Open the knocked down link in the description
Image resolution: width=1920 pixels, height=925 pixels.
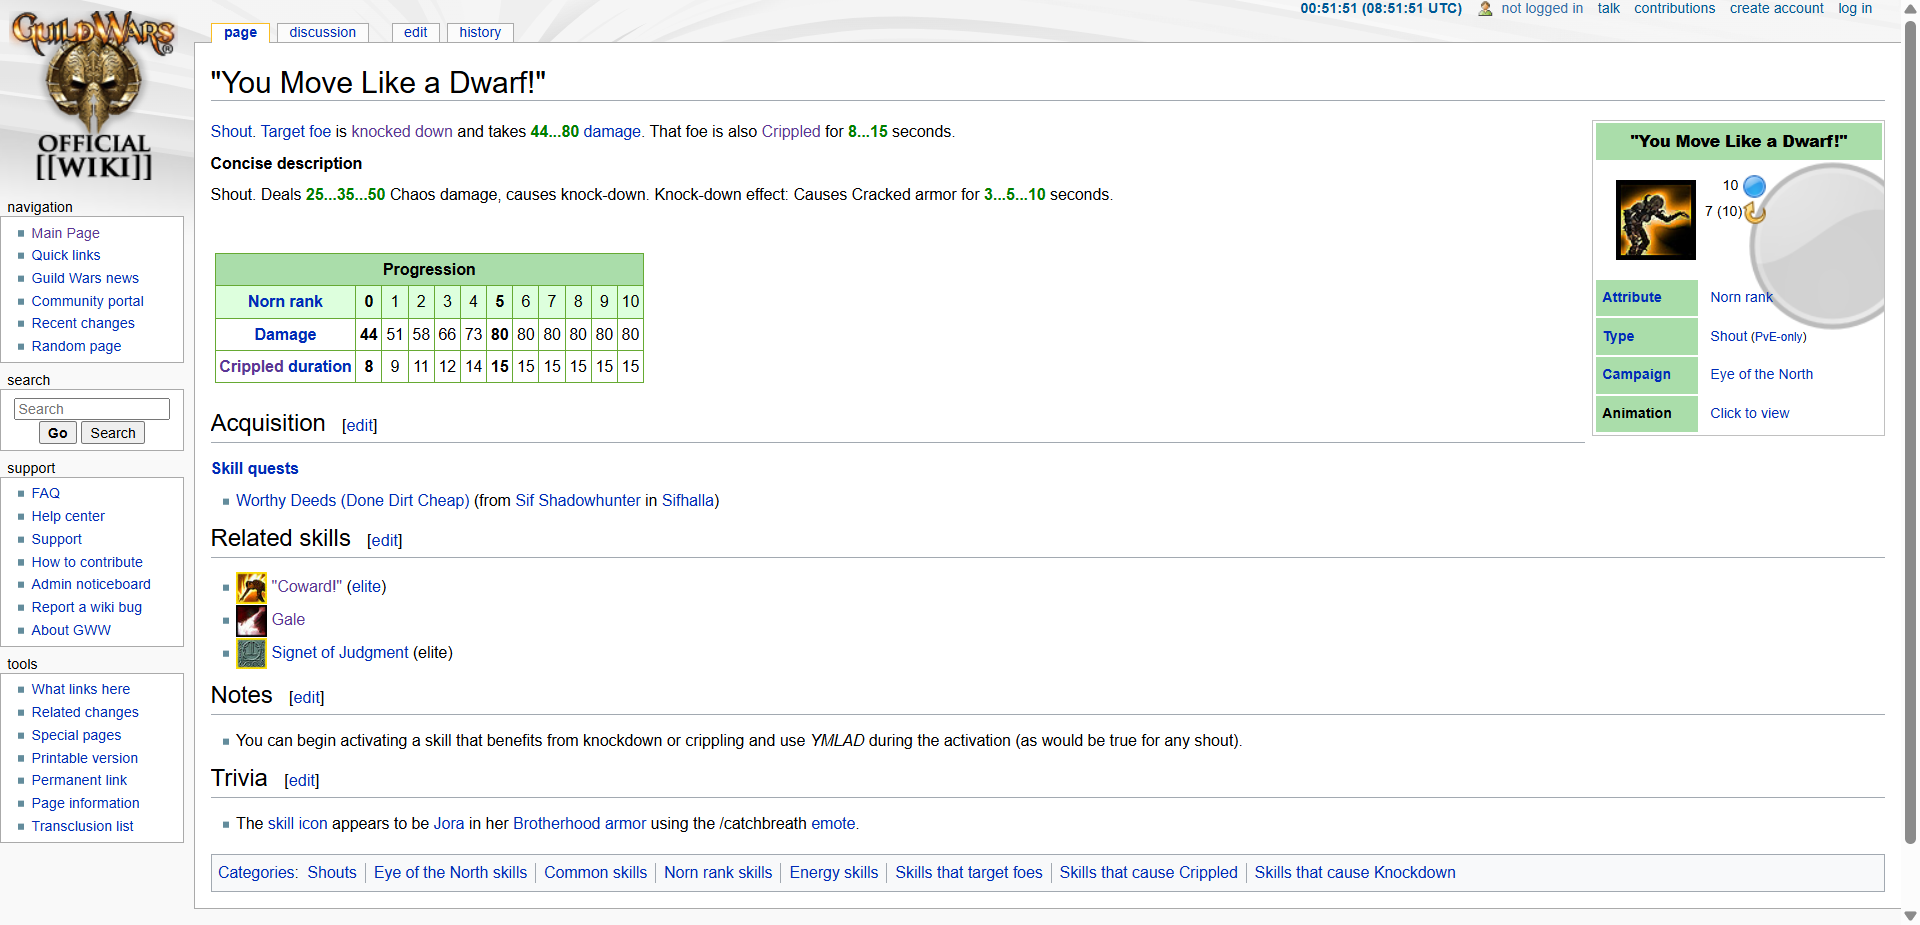tap(402, 131)
